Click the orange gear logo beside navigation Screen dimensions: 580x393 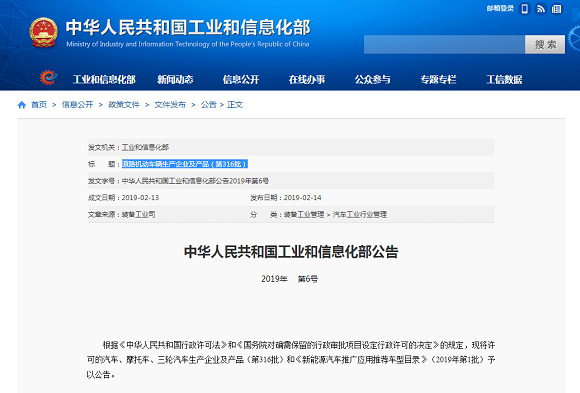(48, 77)
